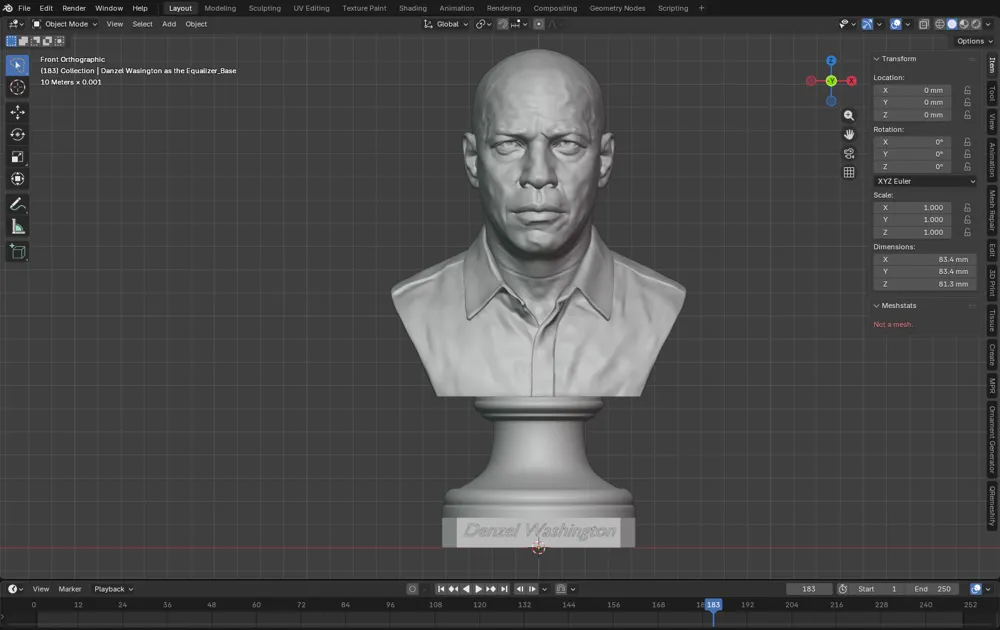Screen dimensions: 1000x630
Task: Open the Options dropdown
Action: [x=974, y=41]
